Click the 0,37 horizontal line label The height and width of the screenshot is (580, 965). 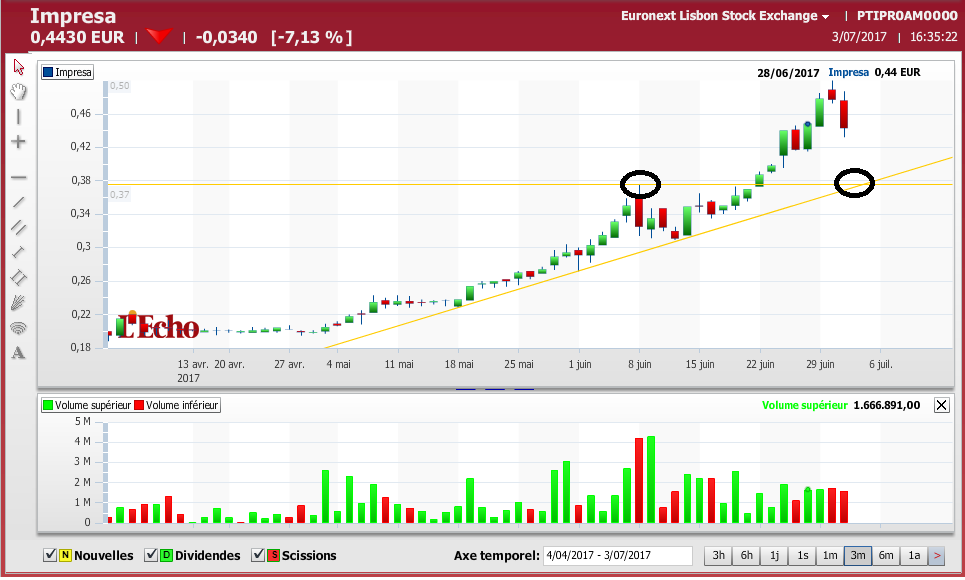tap(119, 195)
